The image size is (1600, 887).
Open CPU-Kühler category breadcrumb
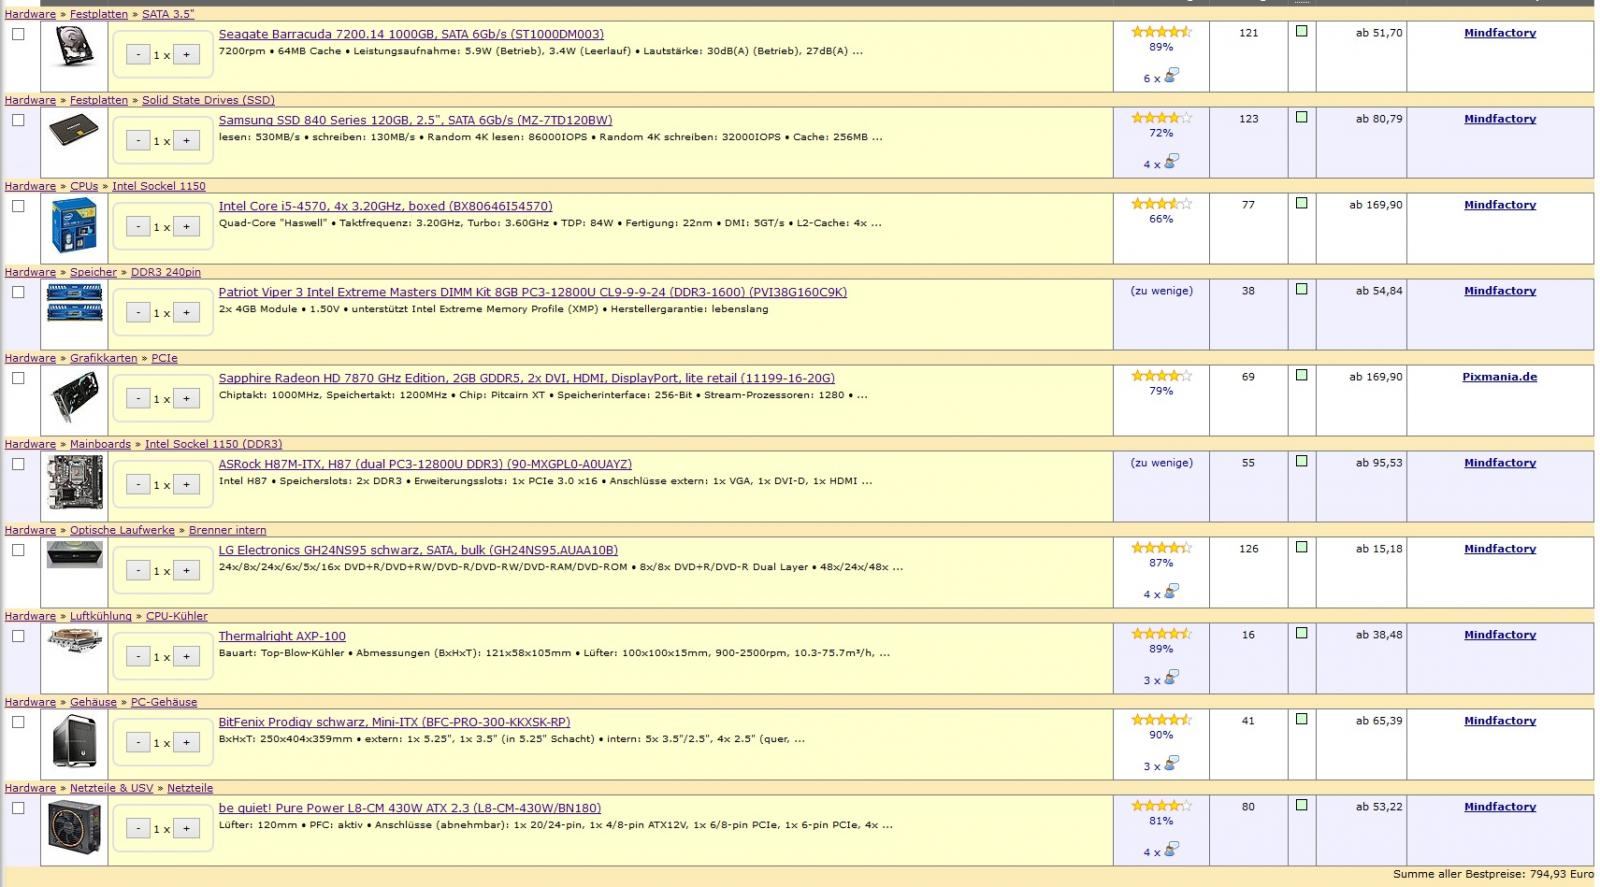coord(177,616)
